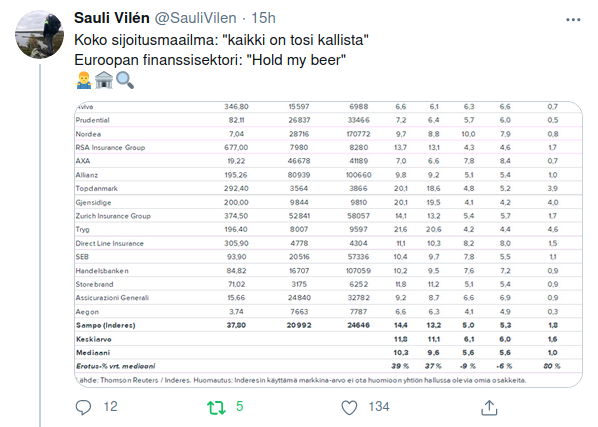Visit the @SauliVilen handle link
Viewport: 598px width, 427px height.
(x=195, y=18)
